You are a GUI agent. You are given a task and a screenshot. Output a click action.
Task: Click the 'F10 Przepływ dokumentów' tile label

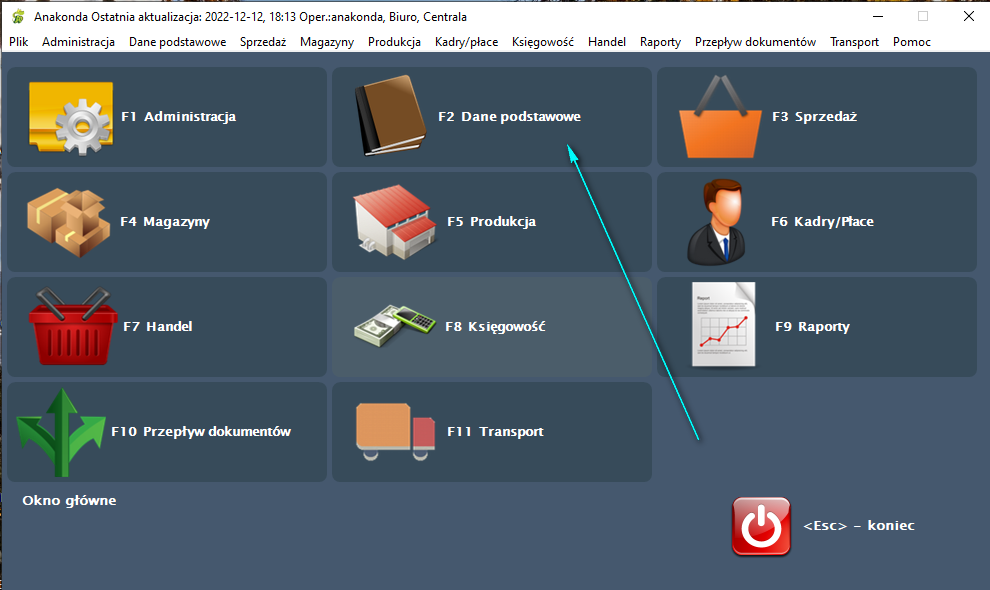(x=201, y=431)
